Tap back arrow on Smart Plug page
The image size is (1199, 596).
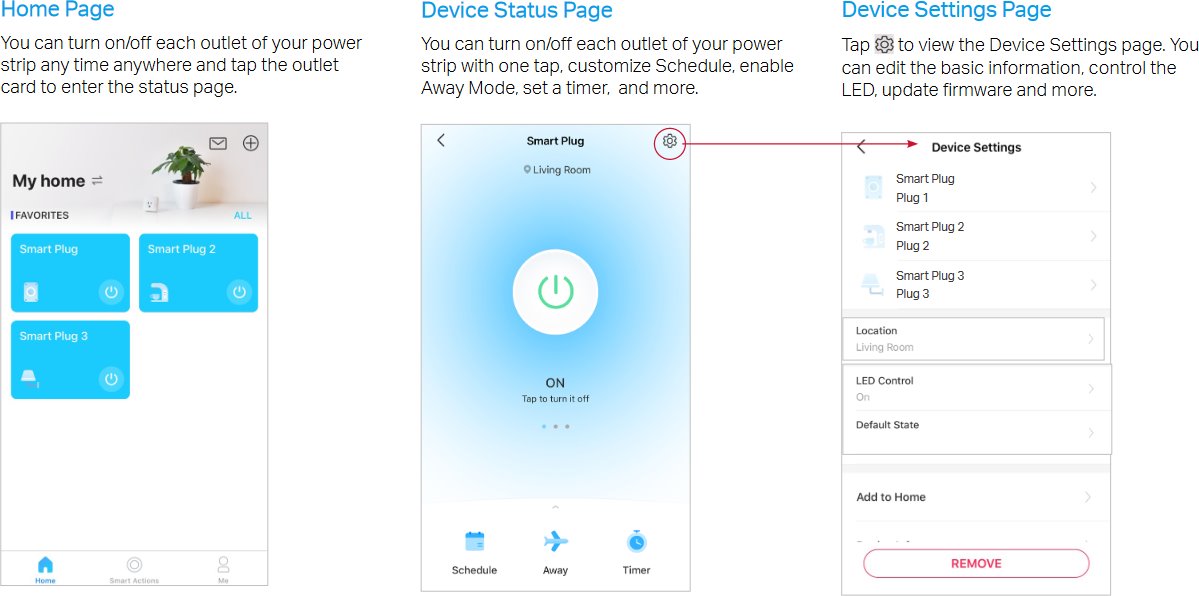441,141
